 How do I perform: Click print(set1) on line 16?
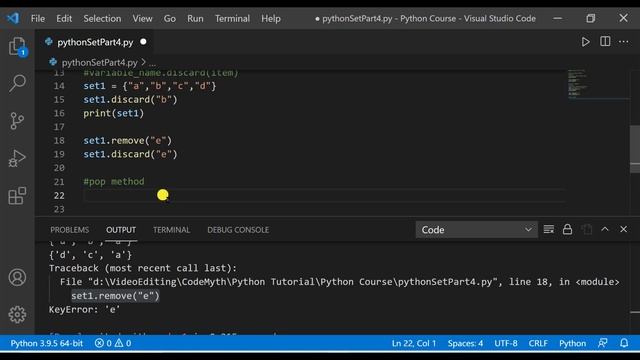tap(114, 113)
